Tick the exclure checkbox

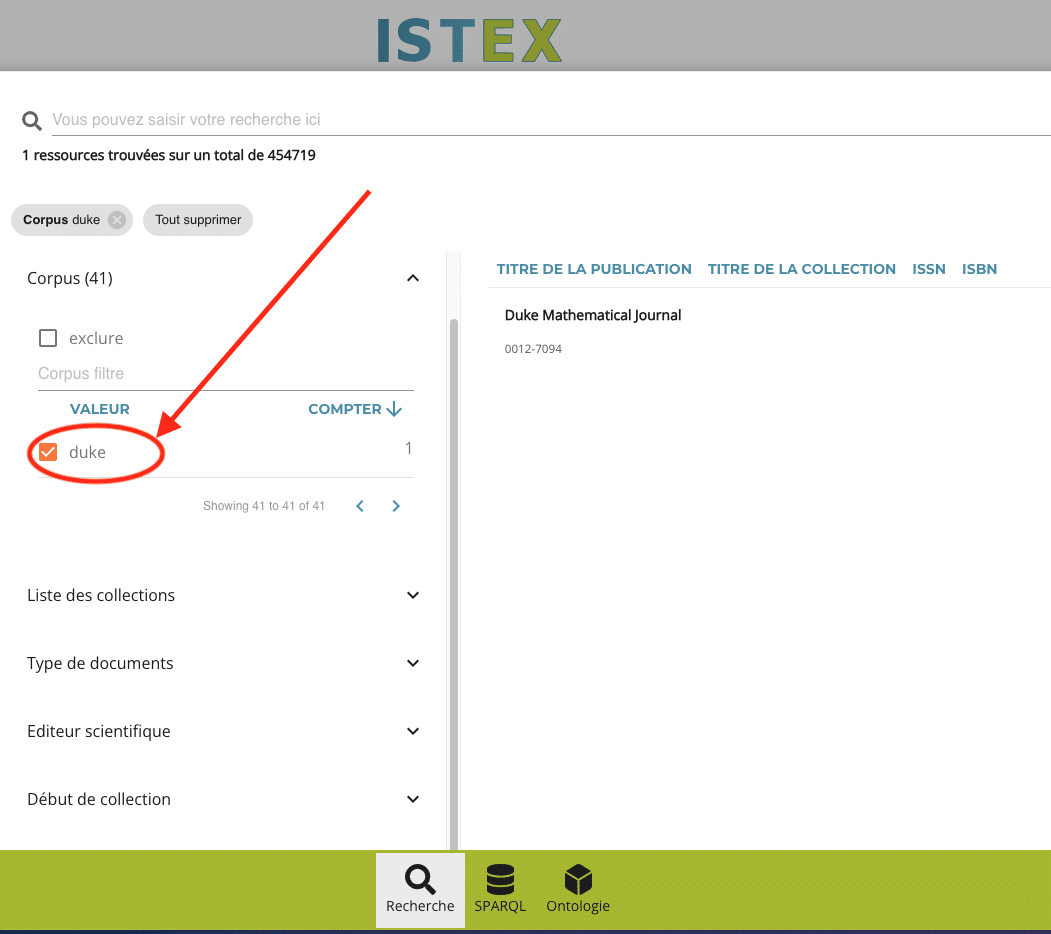48,338
